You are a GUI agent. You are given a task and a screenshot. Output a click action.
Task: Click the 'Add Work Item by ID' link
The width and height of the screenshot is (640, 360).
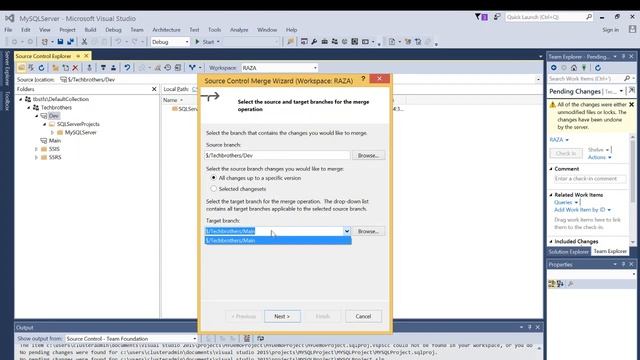point(580,210)
